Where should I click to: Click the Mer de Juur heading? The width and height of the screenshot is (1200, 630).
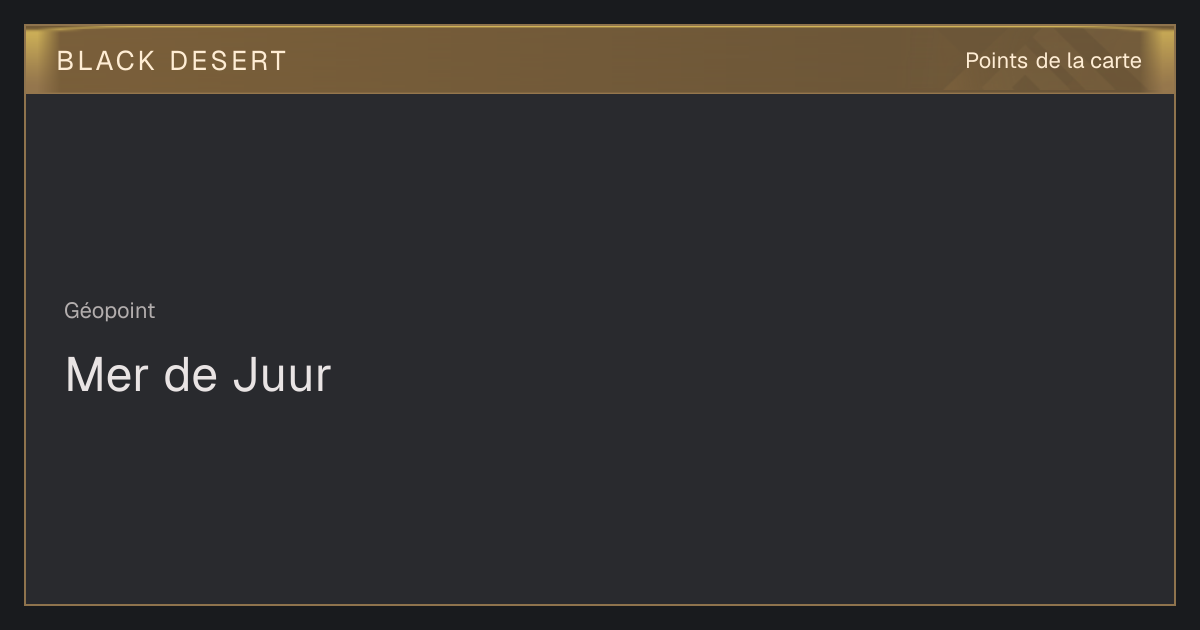coord(198,375)
